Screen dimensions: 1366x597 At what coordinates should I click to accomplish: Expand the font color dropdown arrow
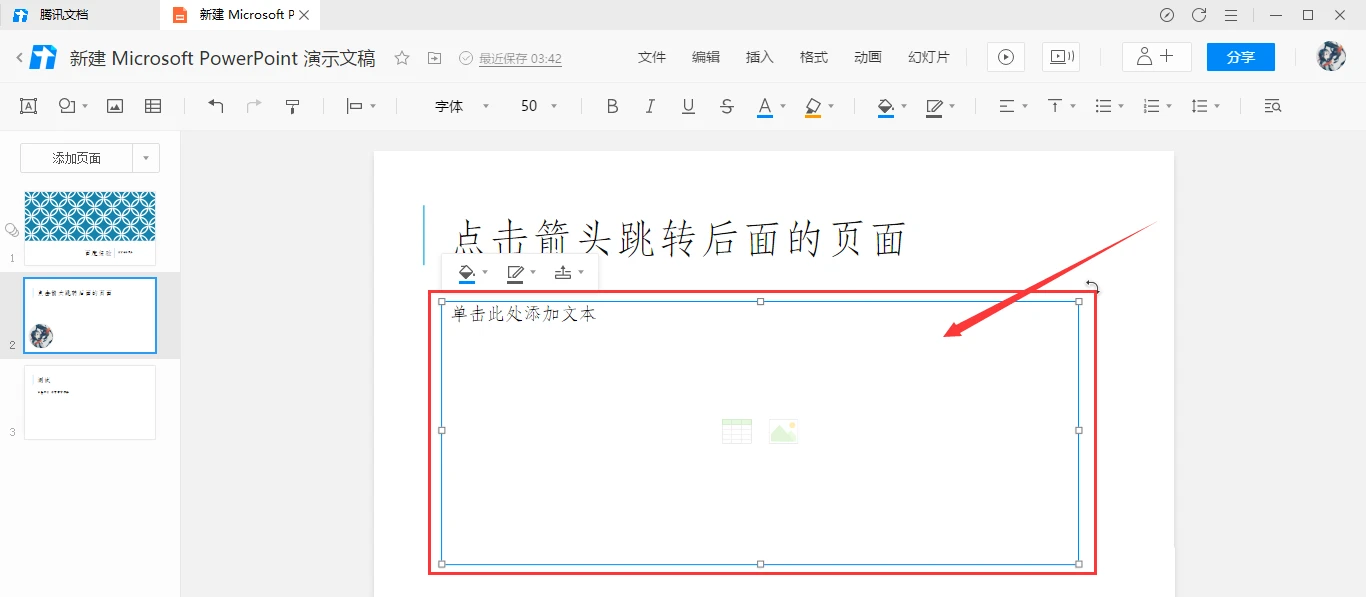tap(783, 106)
